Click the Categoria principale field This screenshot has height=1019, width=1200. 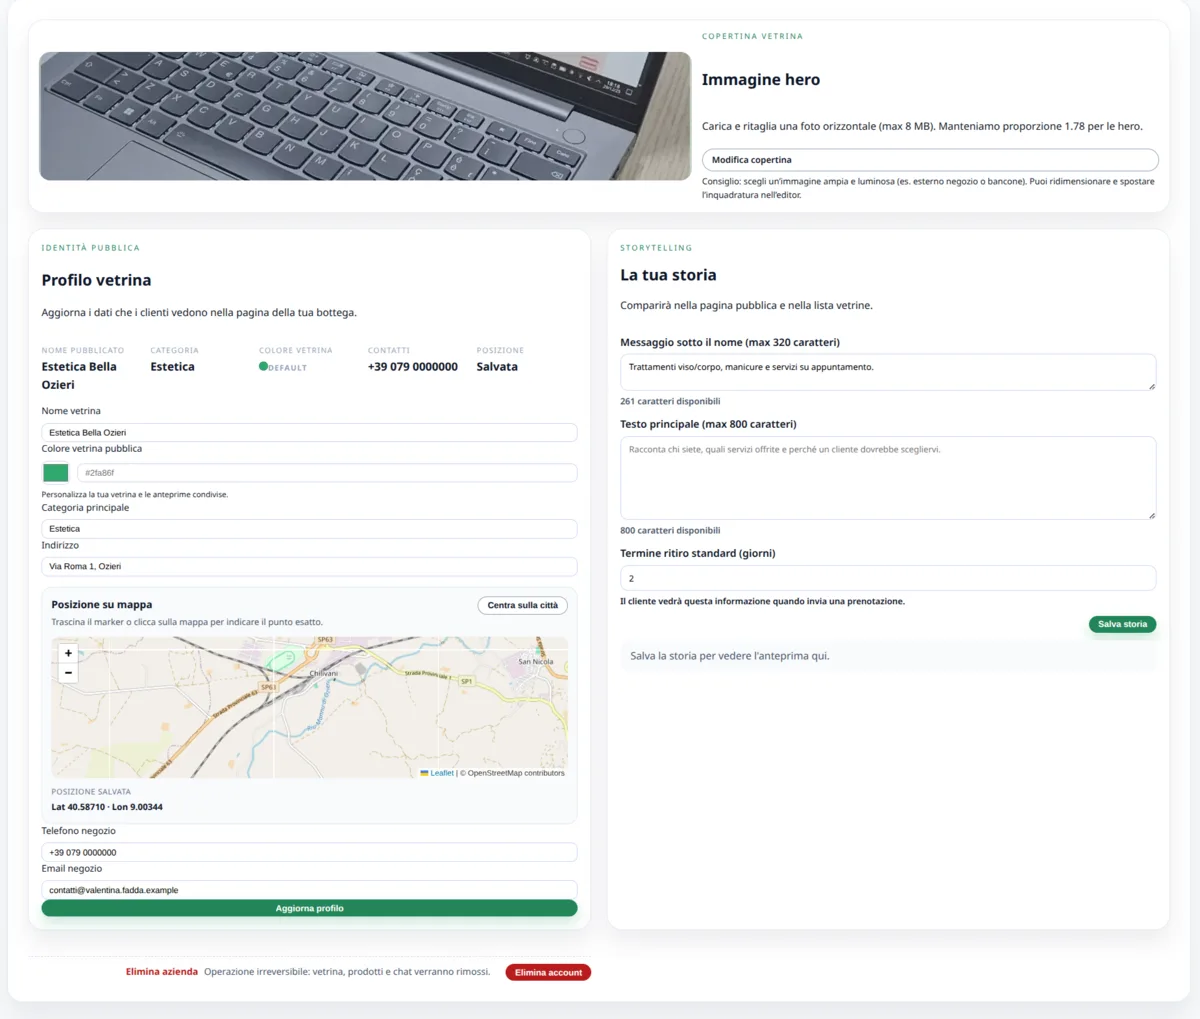[x=309, y=528]
